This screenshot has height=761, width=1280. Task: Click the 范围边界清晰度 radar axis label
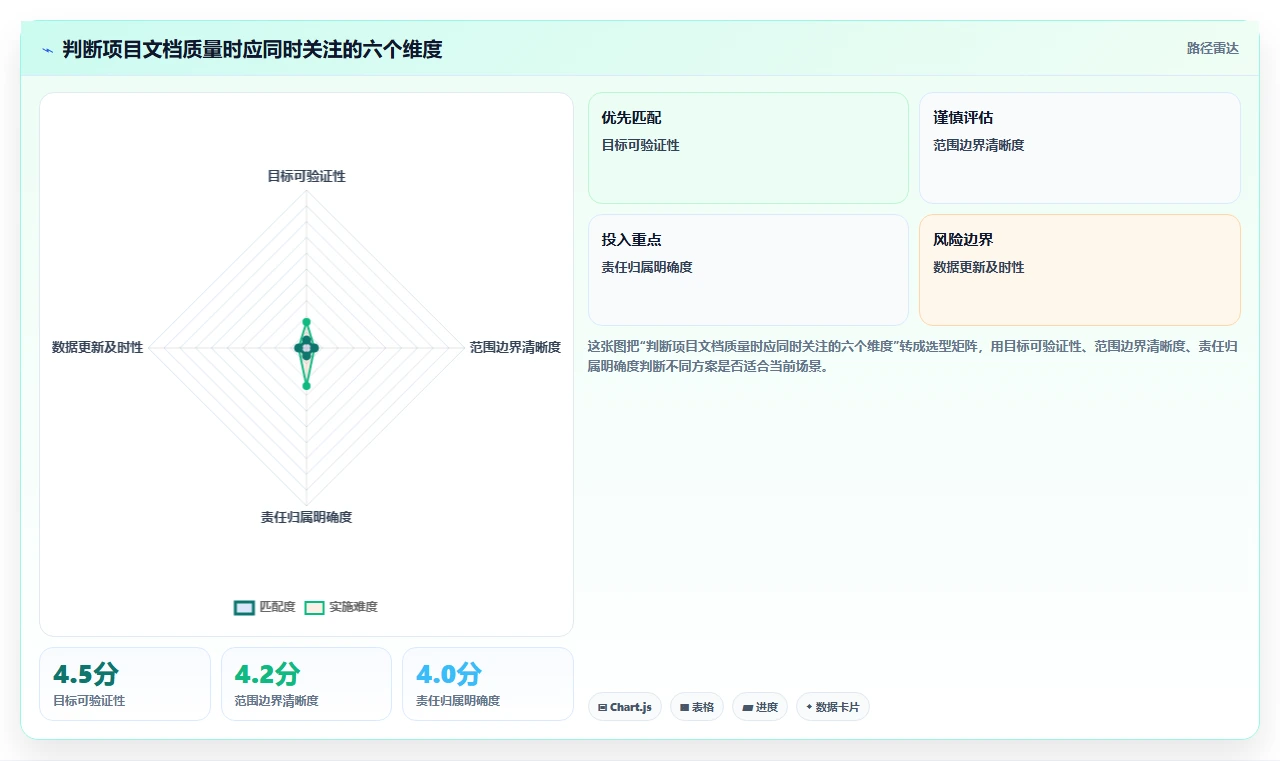point(515,347)
